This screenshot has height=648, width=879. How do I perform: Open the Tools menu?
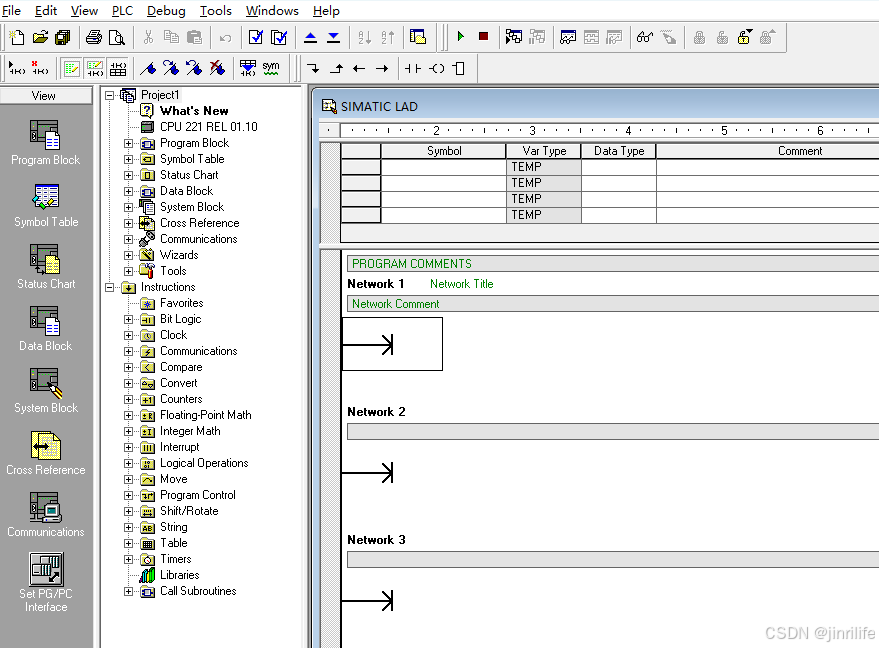click(216, 11)
